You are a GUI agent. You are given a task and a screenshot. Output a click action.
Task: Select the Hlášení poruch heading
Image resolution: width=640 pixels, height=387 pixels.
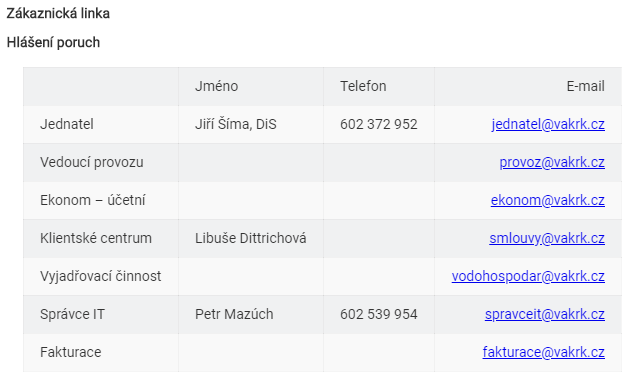(x=53, y=42)
